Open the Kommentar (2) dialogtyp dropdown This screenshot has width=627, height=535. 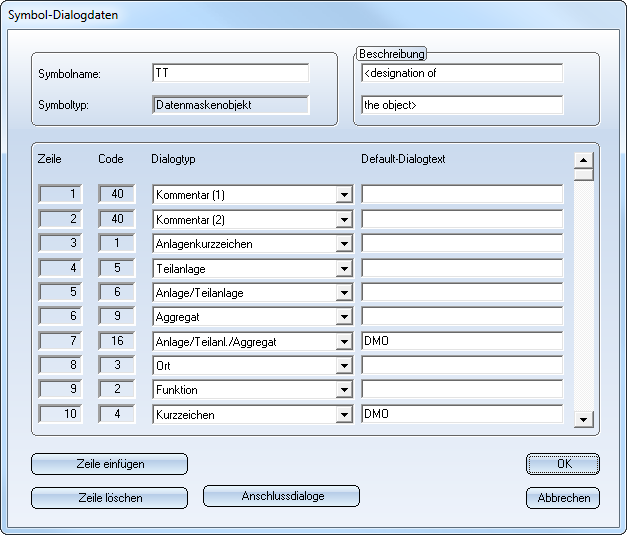(x=344, y=220)
